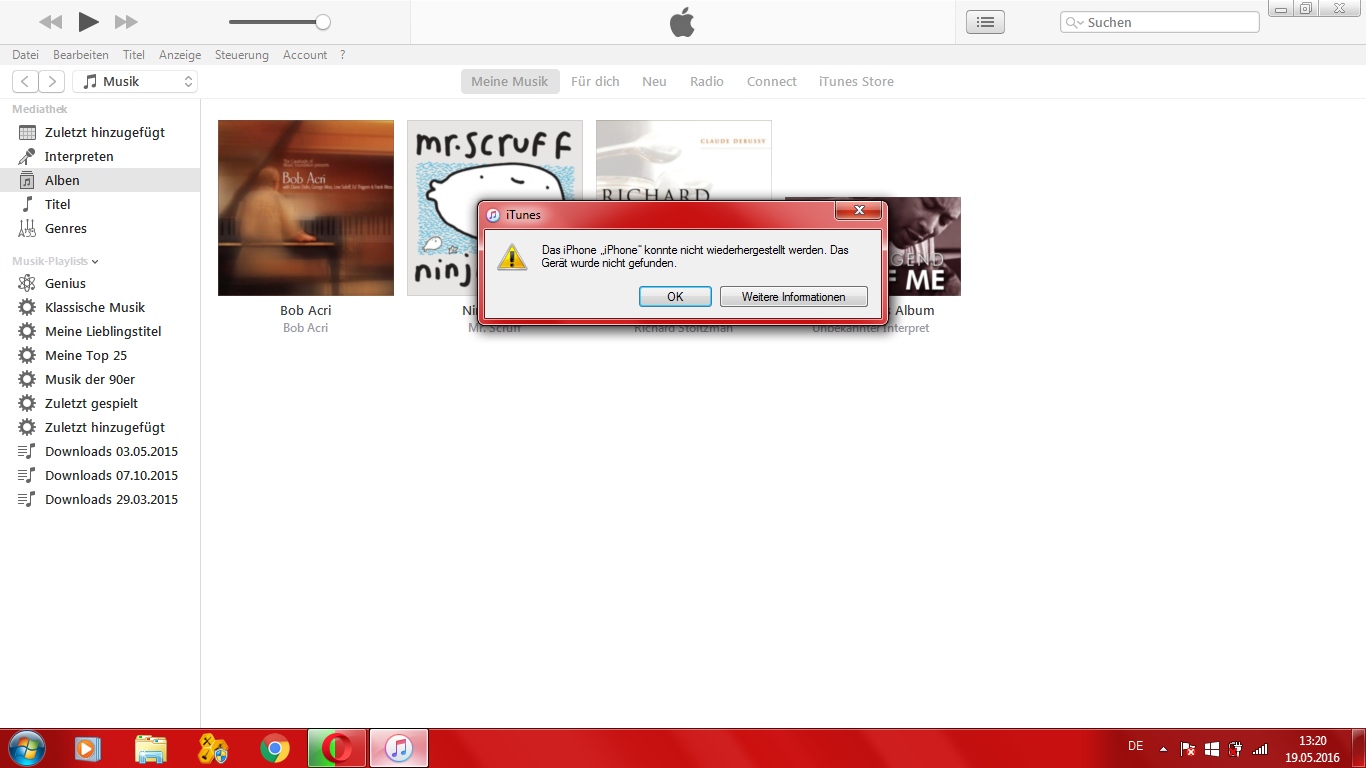Click the Weitere Informationen button
This screenshot has width=1366, height=768.
793,297
